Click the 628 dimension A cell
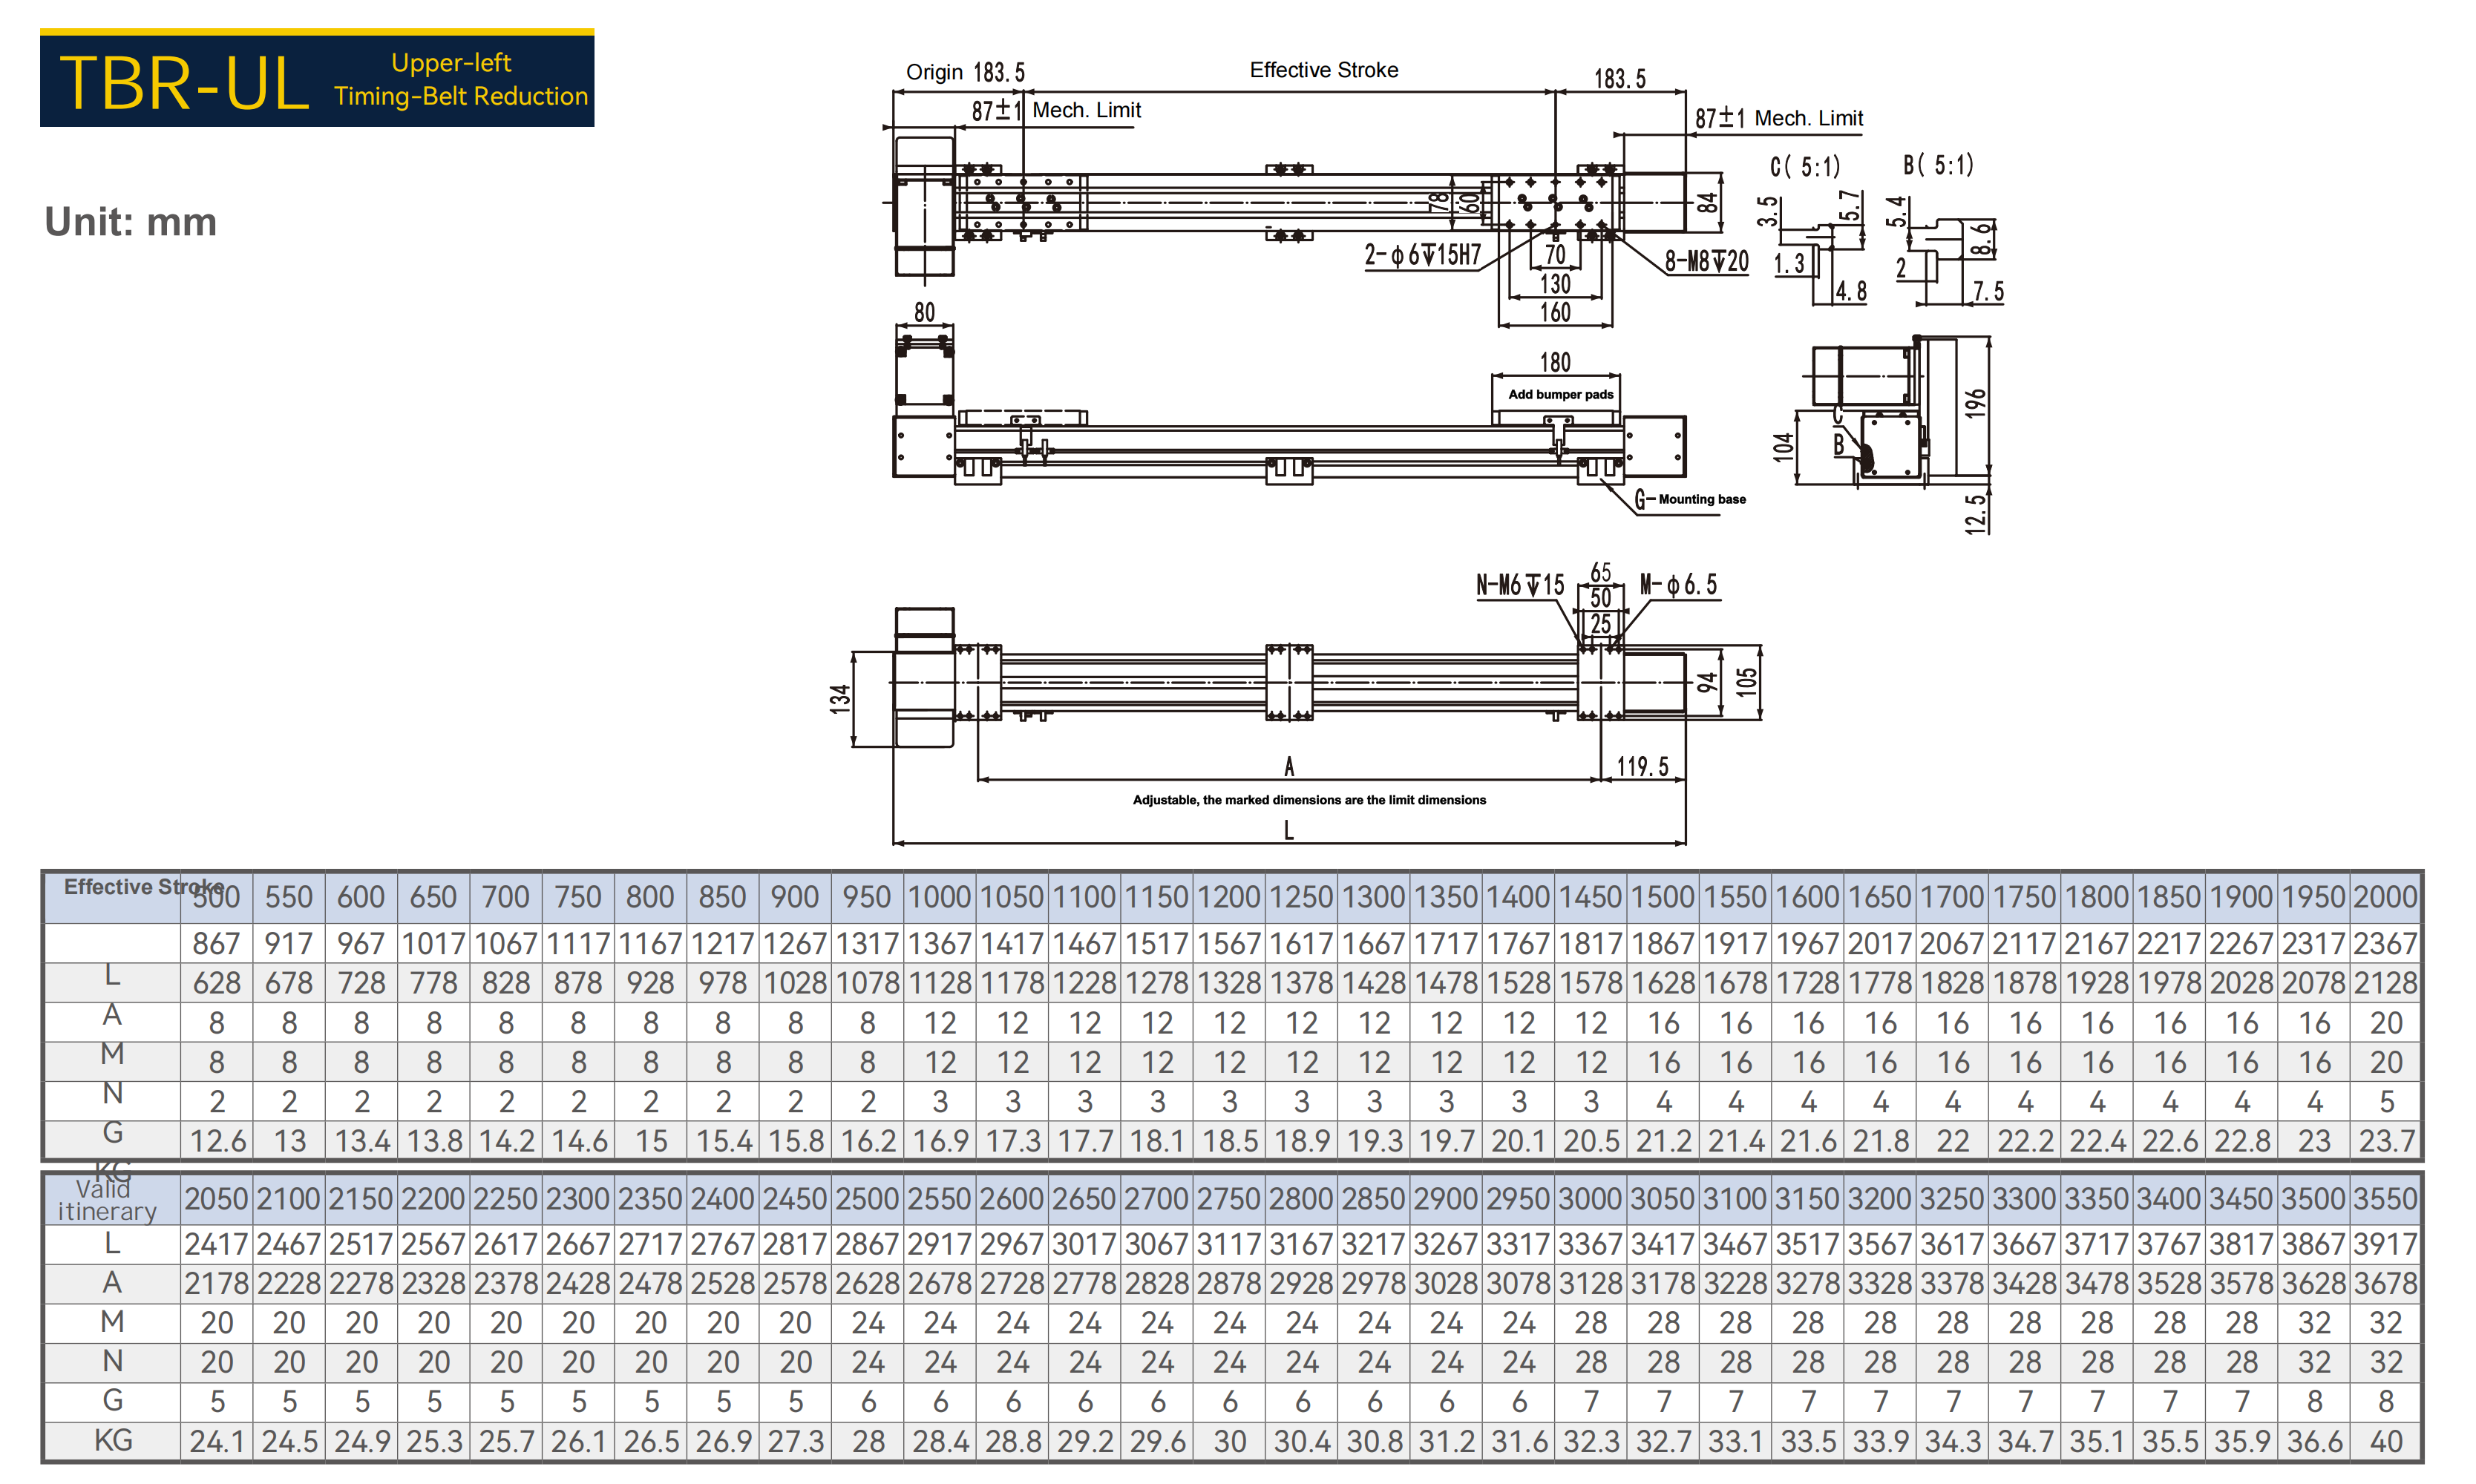Image resolution: width=2476 pixels, height=1484 pixels. [x=216, y=983]
